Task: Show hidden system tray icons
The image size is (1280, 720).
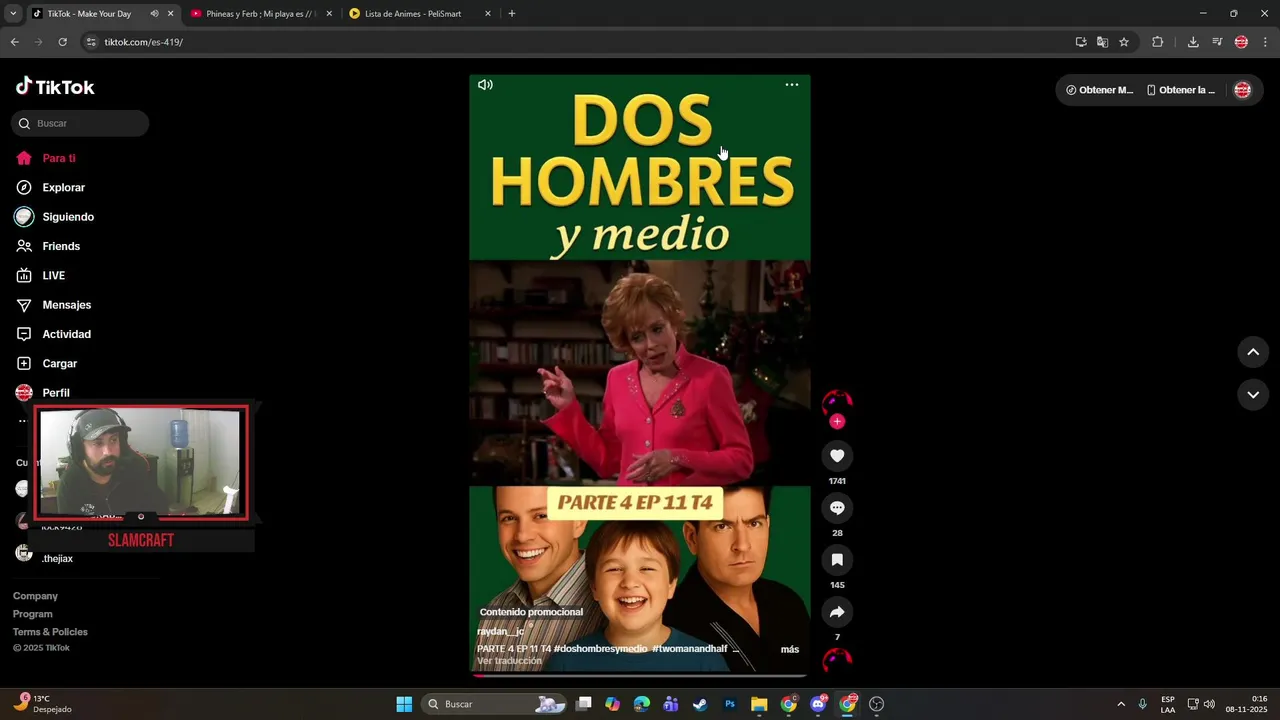Action: coord(1120,704)
